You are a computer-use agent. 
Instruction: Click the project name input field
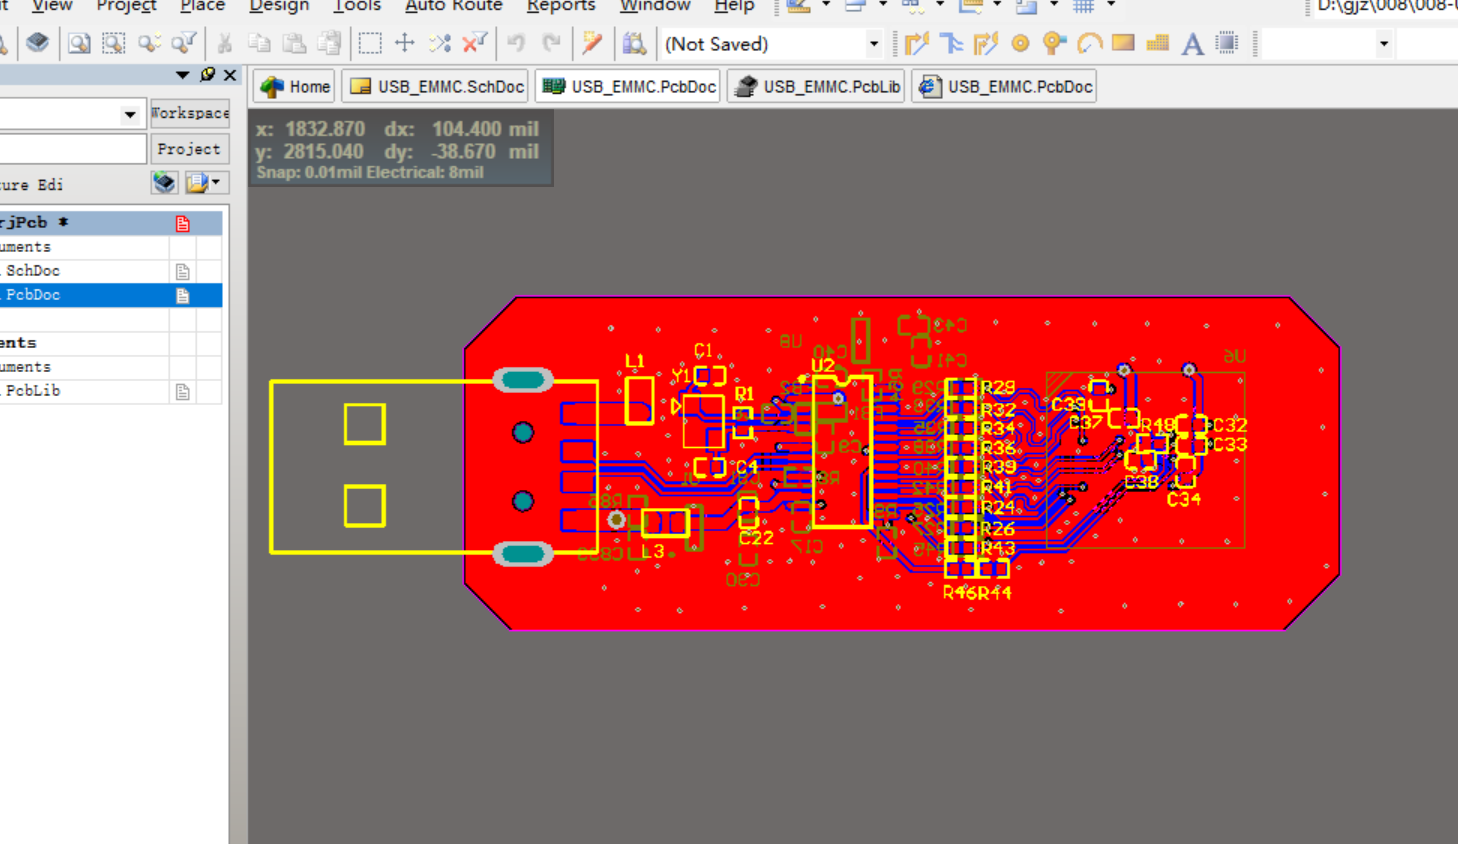tap(72, 149)
